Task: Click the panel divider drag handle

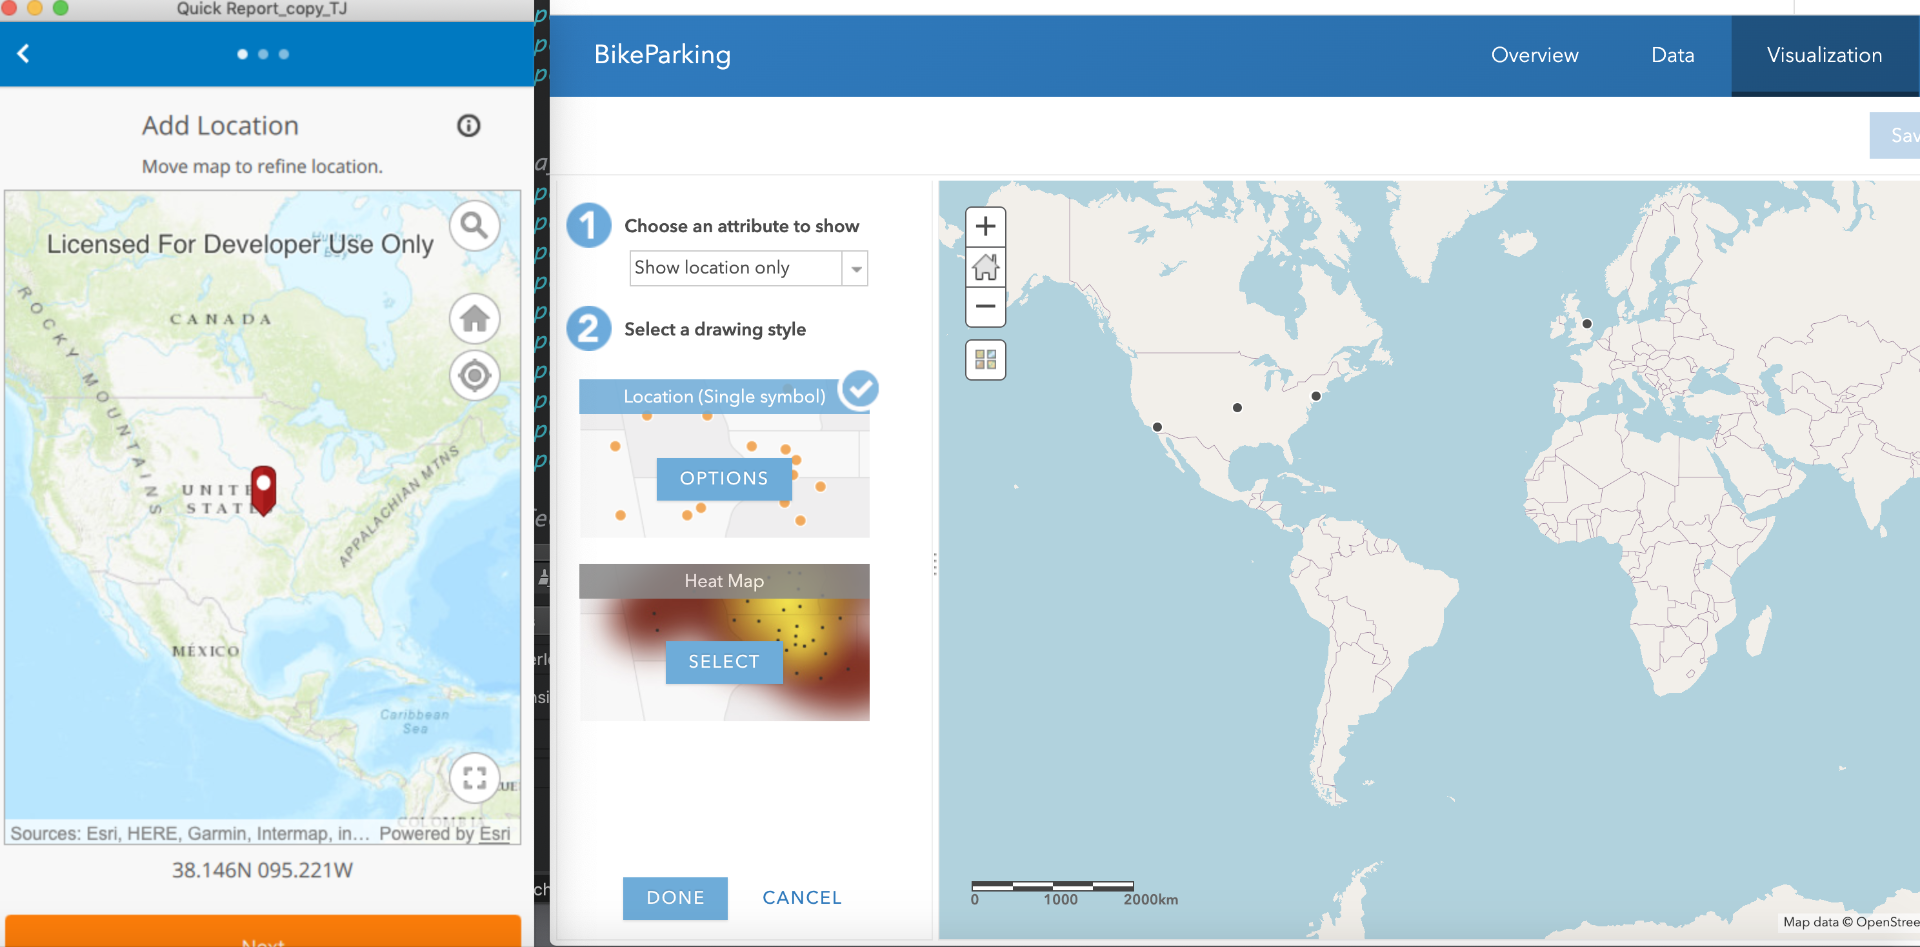Action: (x=935, y=564)
